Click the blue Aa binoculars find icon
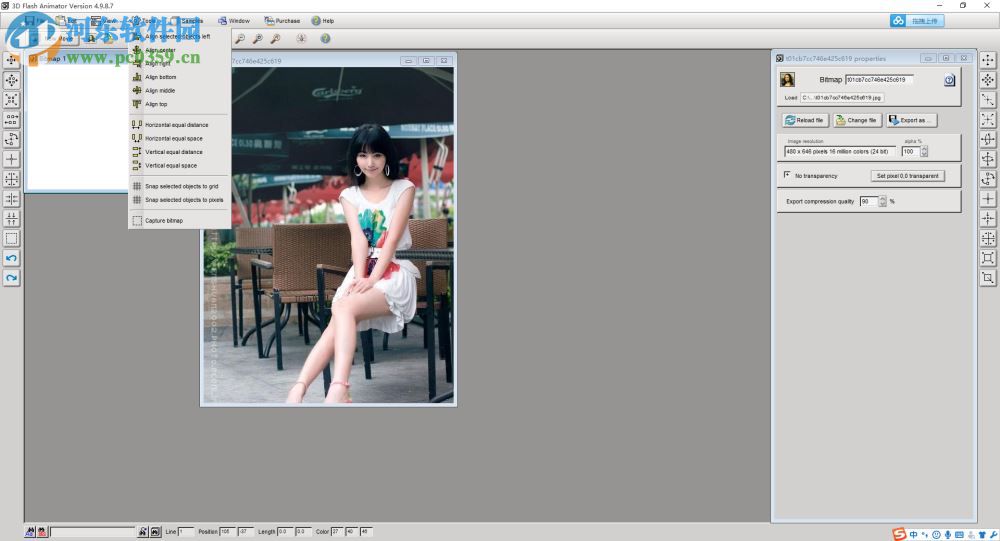The width and height of the screenshot is (1000, 541). (x=30, y=531)
